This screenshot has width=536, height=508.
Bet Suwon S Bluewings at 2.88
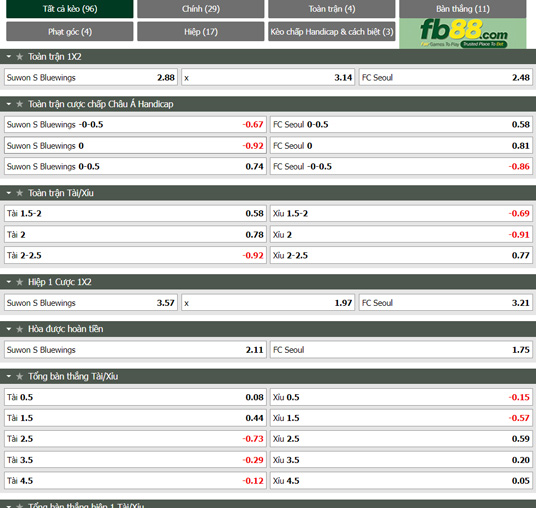91,77
